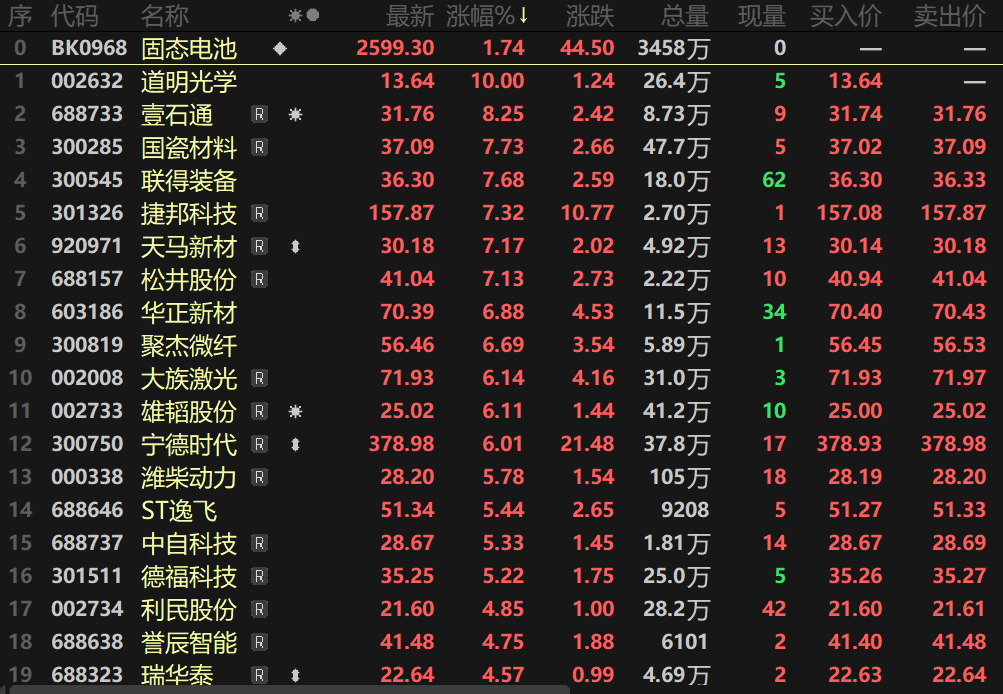This screenshot has height=694, width=1003.
Task: Click the marker icon on 瑞华泰 row
Action: pos(295,675)
